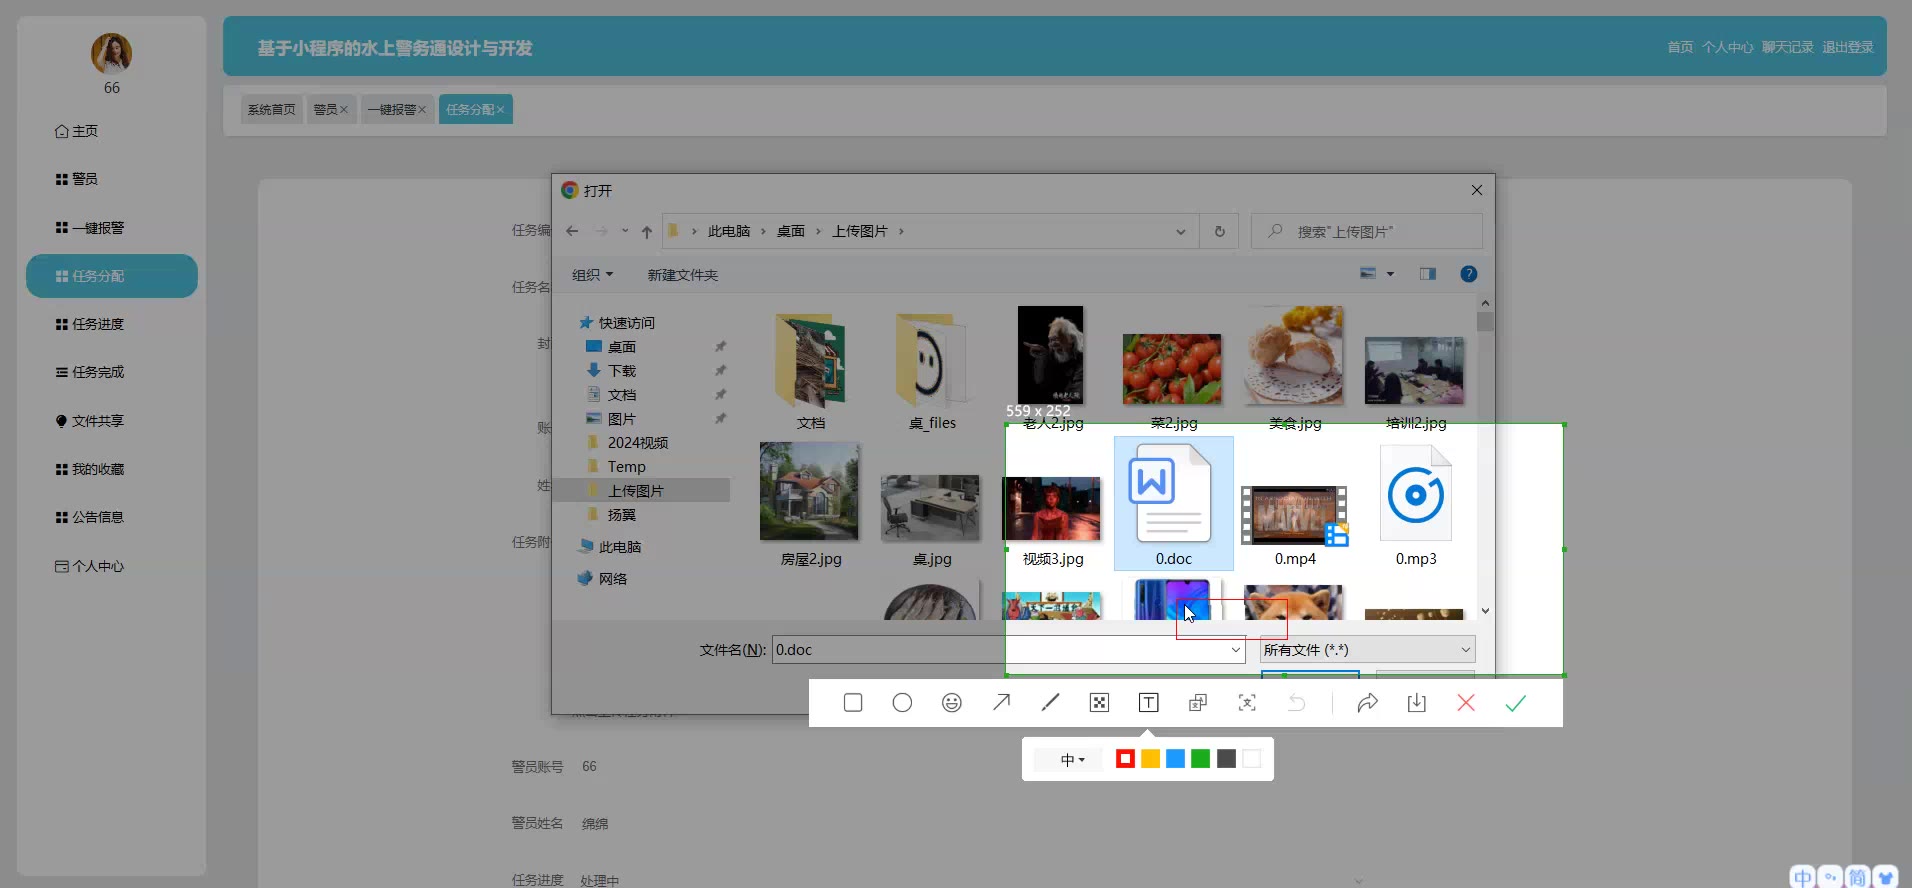Open the font size dropdown labeled 中
The image size is (1912, 888).
click(x=1072, y=760)
